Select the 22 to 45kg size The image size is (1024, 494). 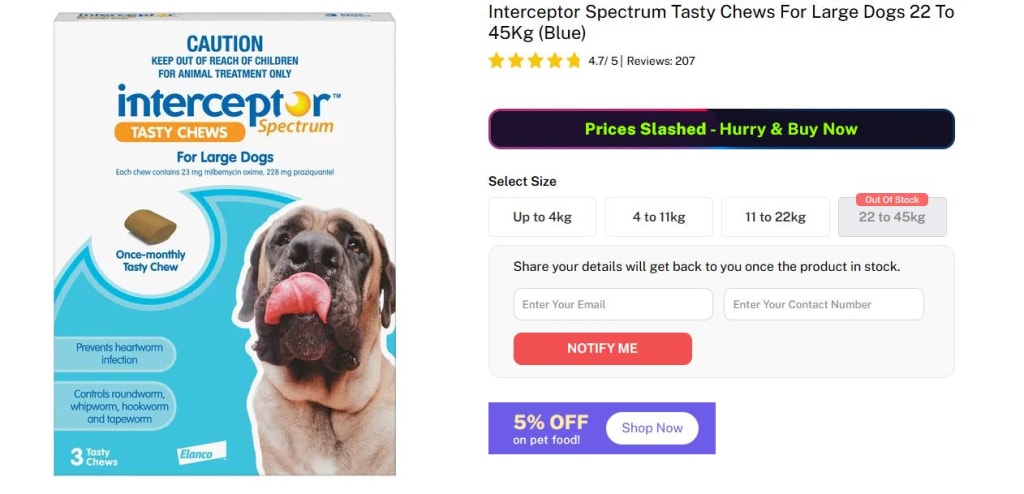click(x=892, y=218)
